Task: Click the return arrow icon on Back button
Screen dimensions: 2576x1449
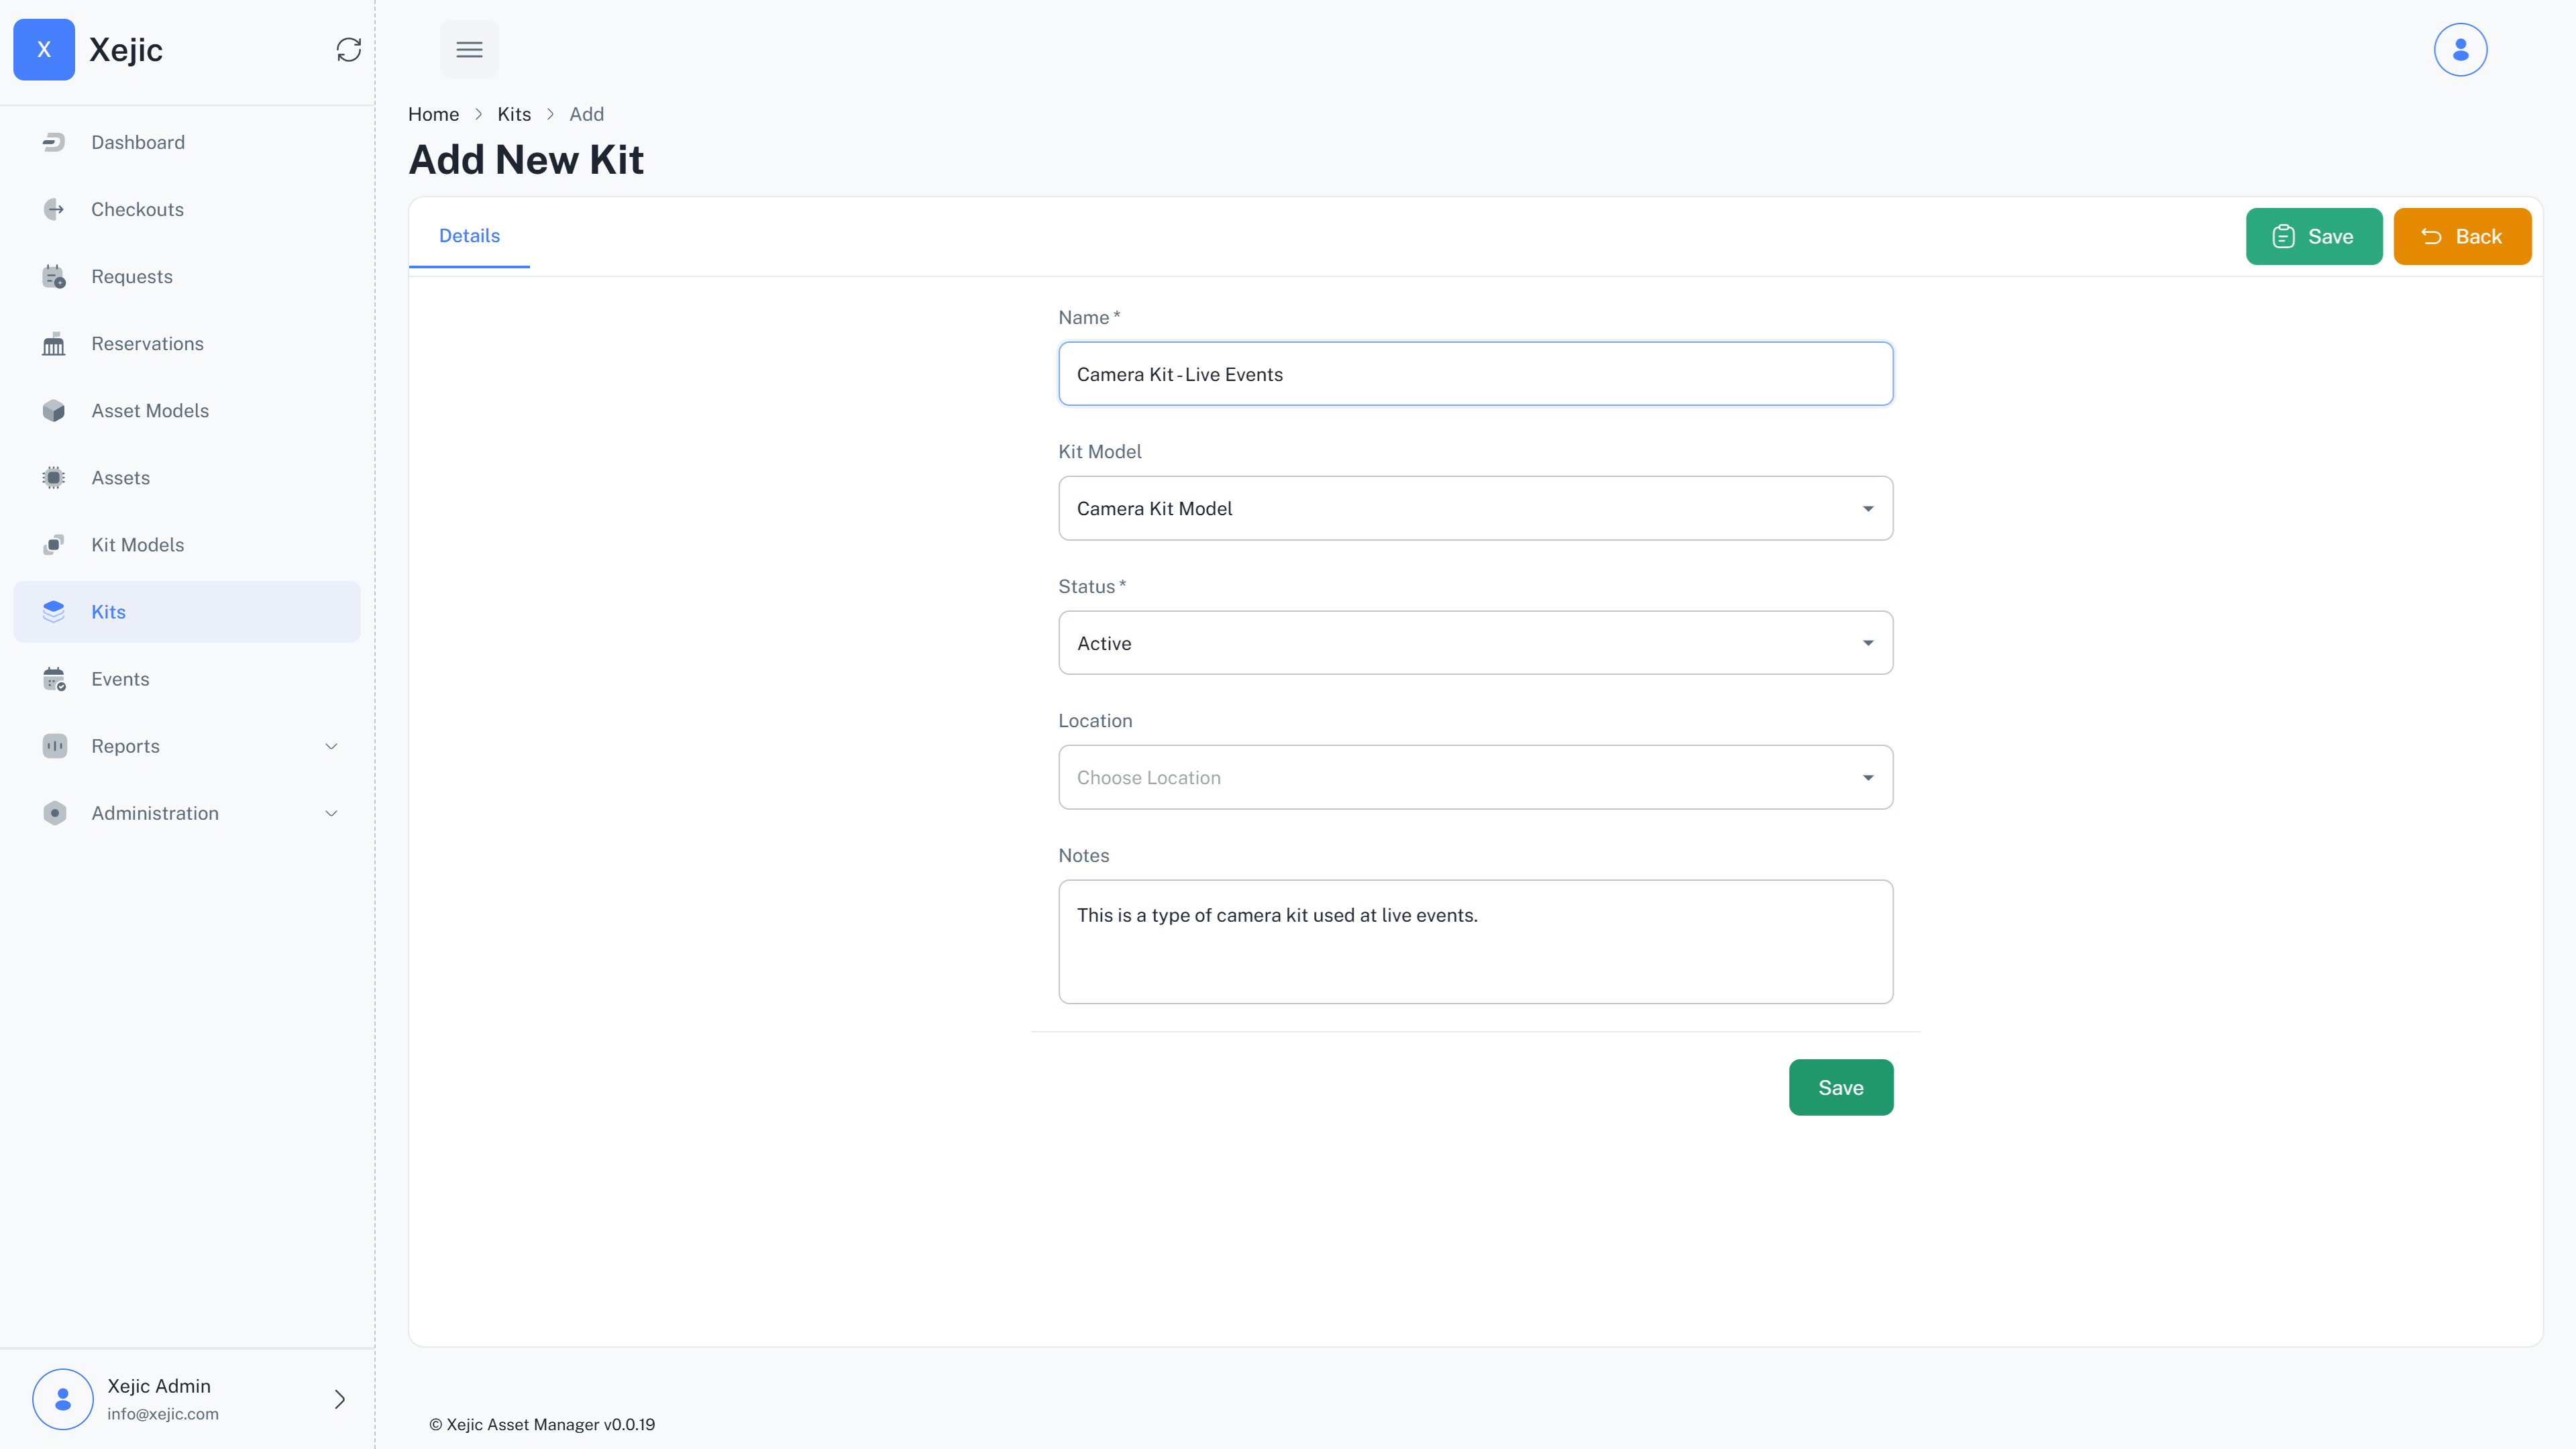Action: pyautogui.click(x=2431, y=236)
